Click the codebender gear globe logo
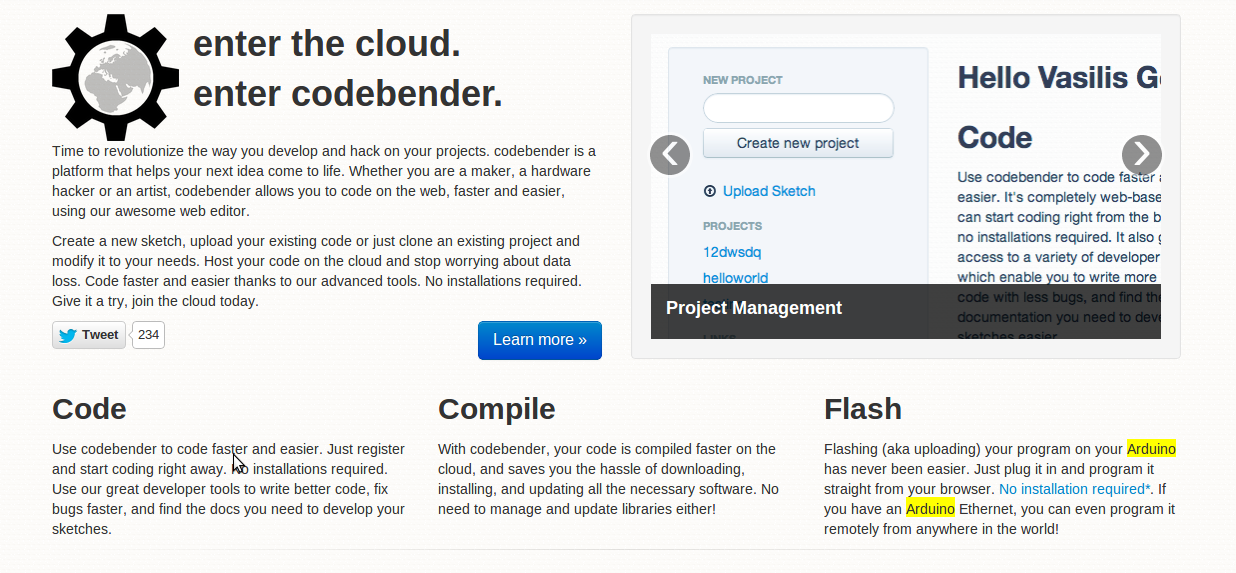 [115, 77]
